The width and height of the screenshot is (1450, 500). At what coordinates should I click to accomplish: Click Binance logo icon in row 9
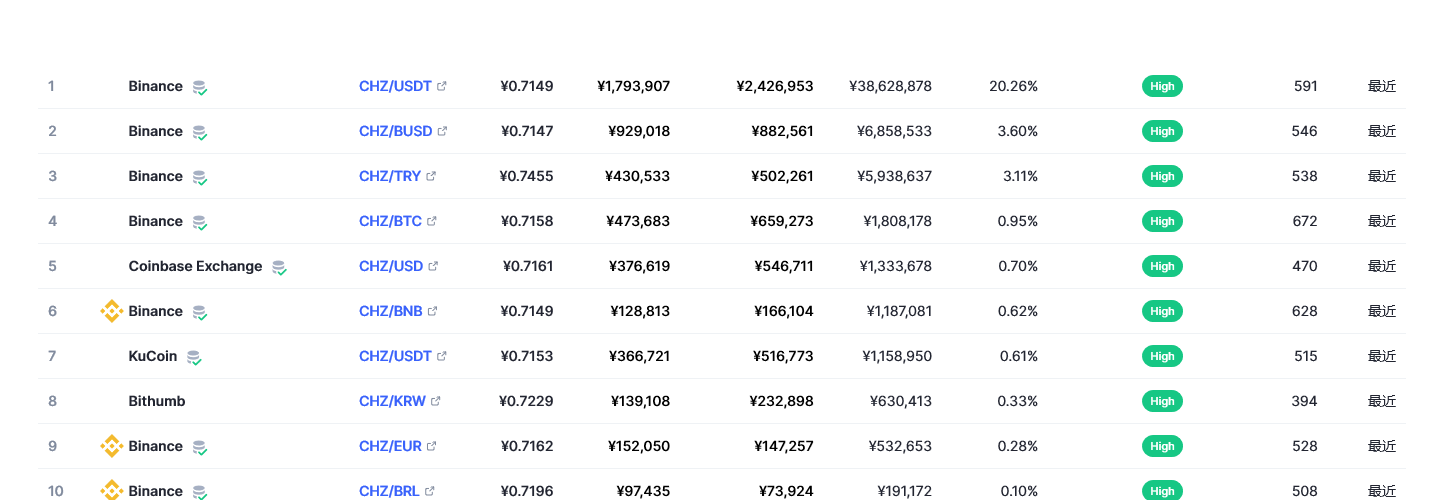click(112, 446)
